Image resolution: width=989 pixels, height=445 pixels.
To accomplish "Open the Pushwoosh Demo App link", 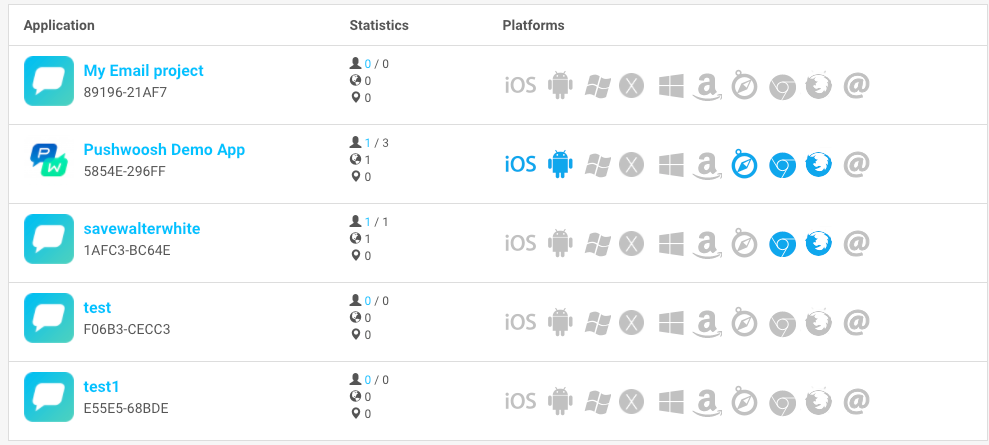I will 164,150.
